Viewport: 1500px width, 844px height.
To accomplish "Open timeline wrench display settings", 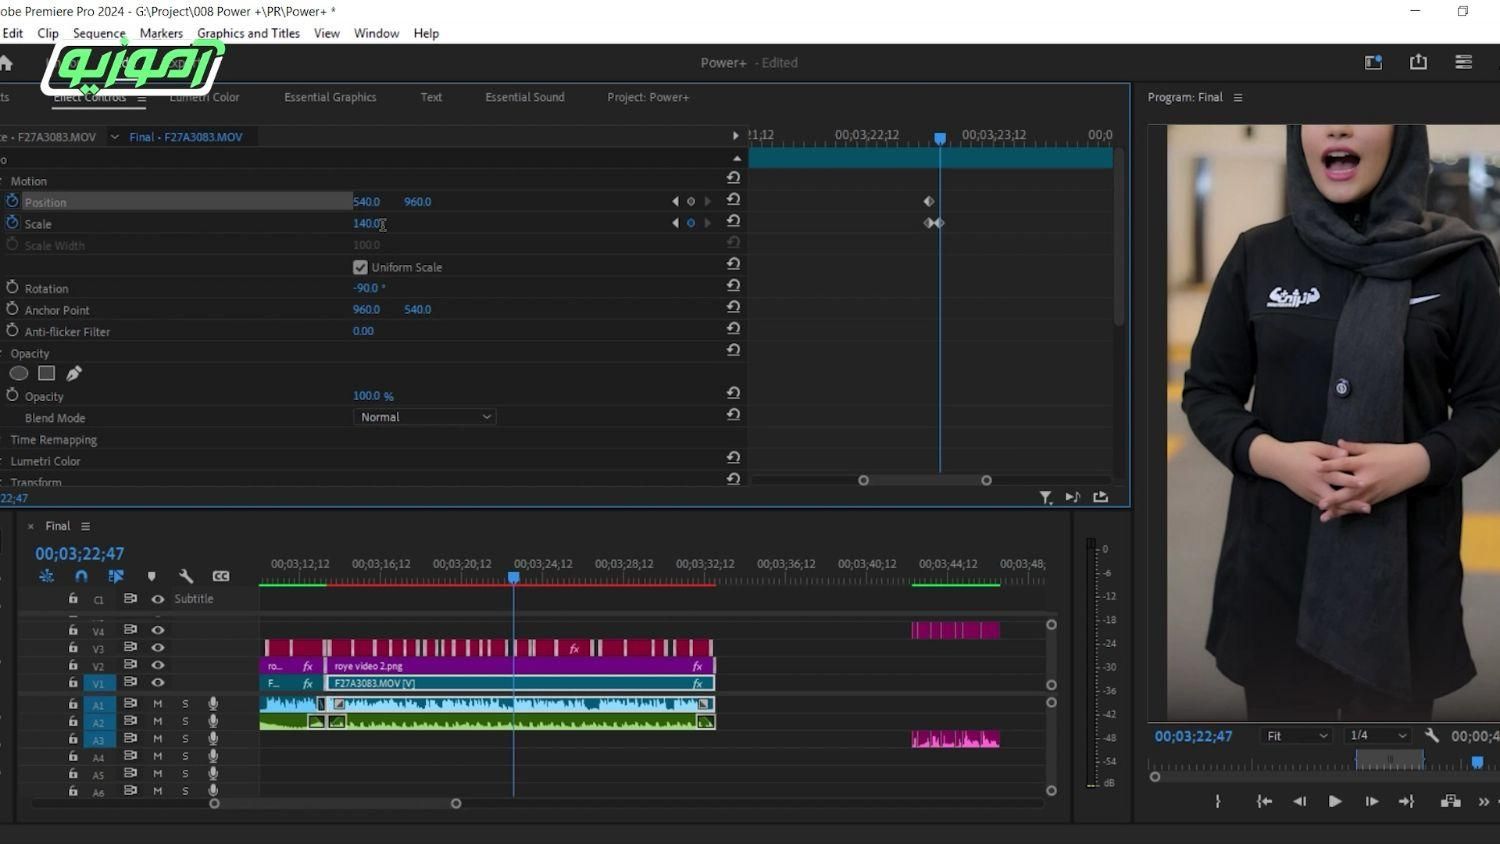I will (186, 576).
